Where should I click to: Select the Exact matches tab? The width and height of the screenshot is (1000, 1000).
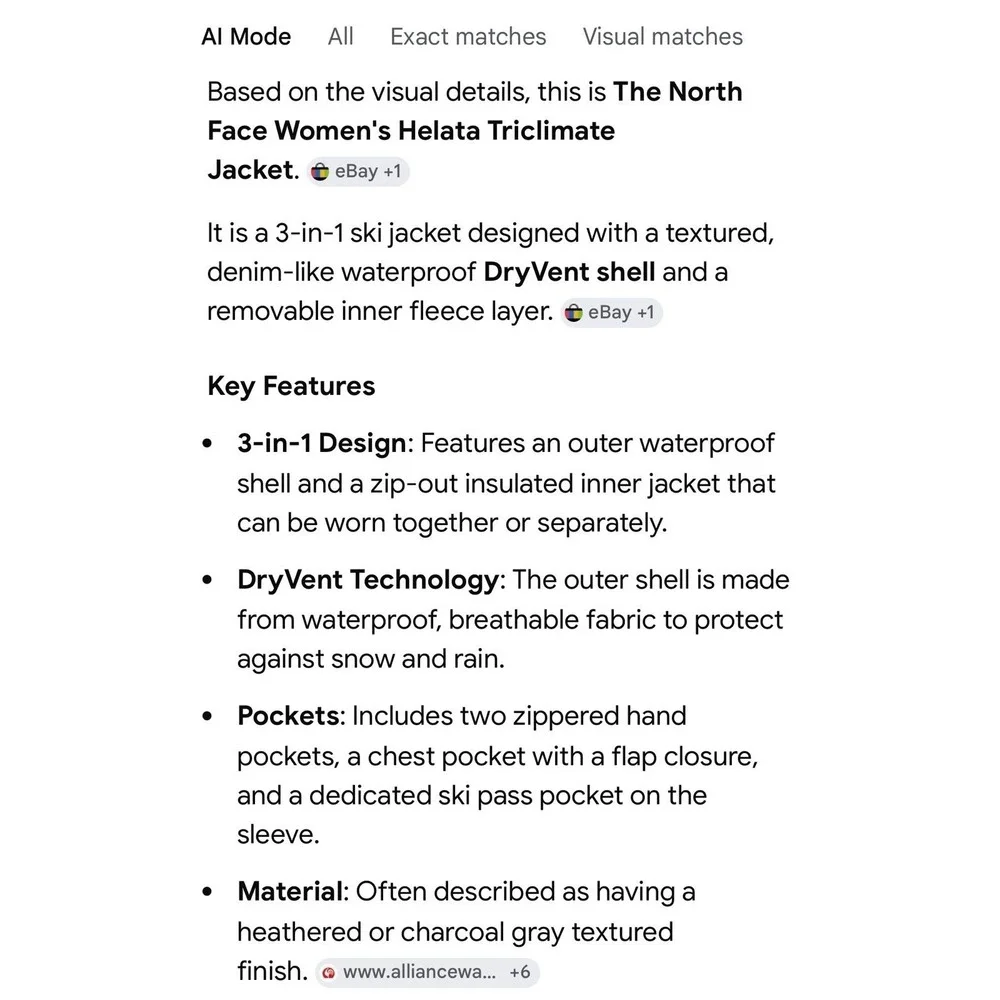point(468,37)
